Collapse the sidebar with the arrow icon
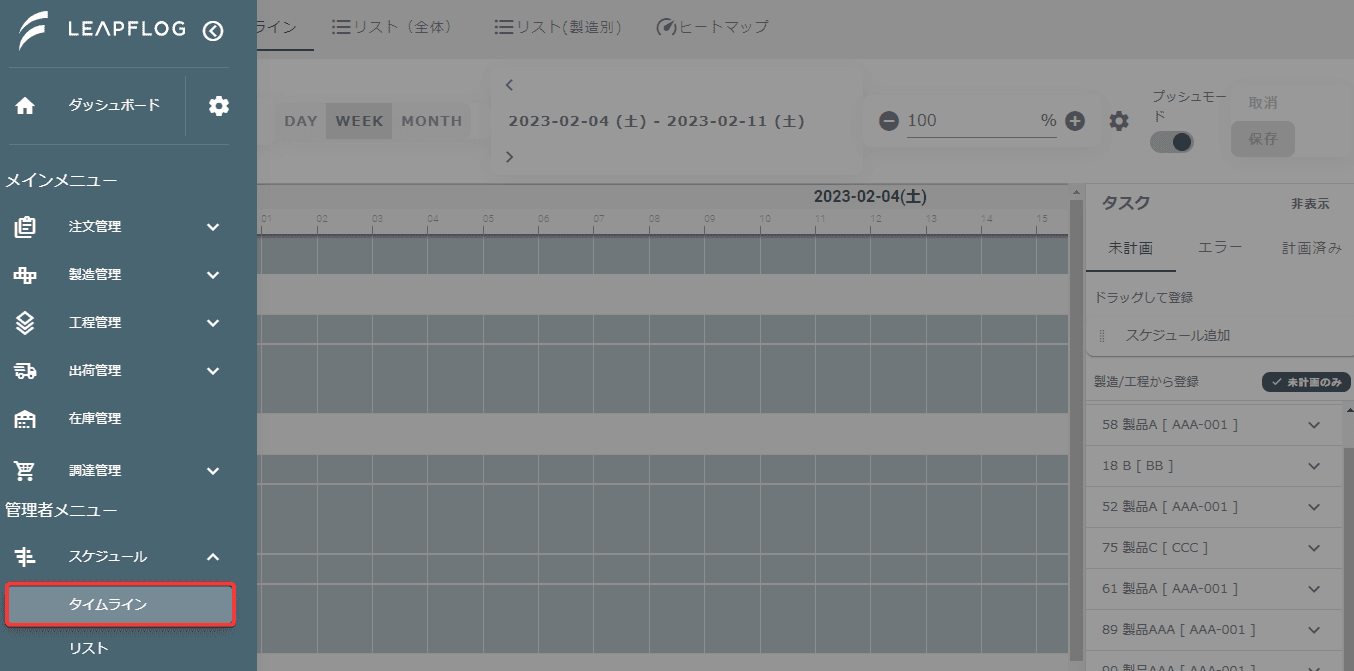 [x=213, y=31]
